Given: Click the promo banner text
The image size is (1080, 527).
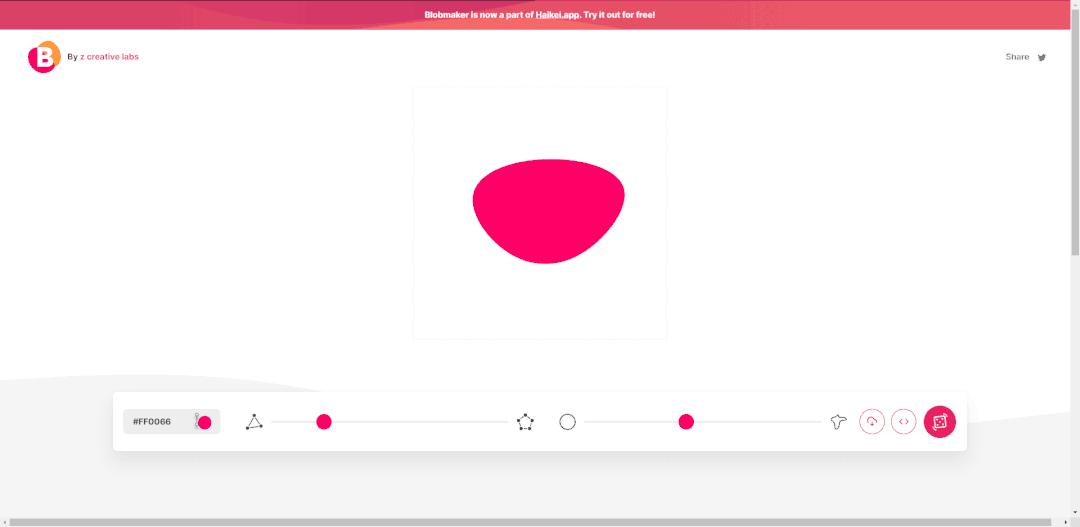Looking at the screenshot, I should pyautogui.click(x=539, y=14).
